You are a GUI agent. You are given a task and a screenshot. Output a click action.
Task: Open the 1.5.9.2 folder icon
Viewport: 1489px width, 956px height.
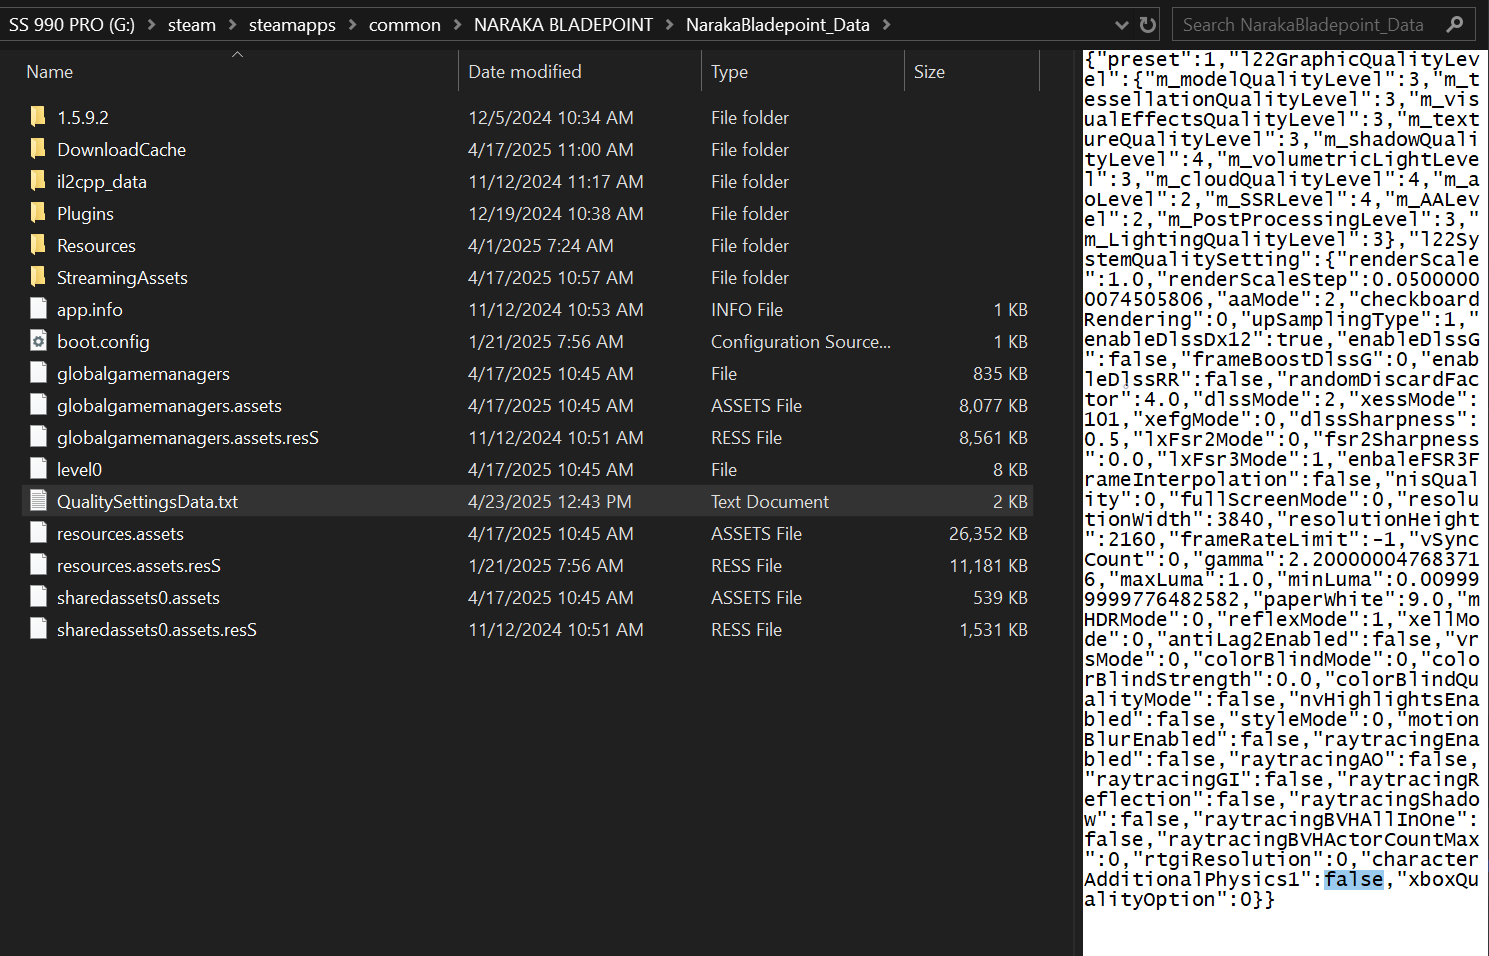pyautogui.click(x=38, y=117)
